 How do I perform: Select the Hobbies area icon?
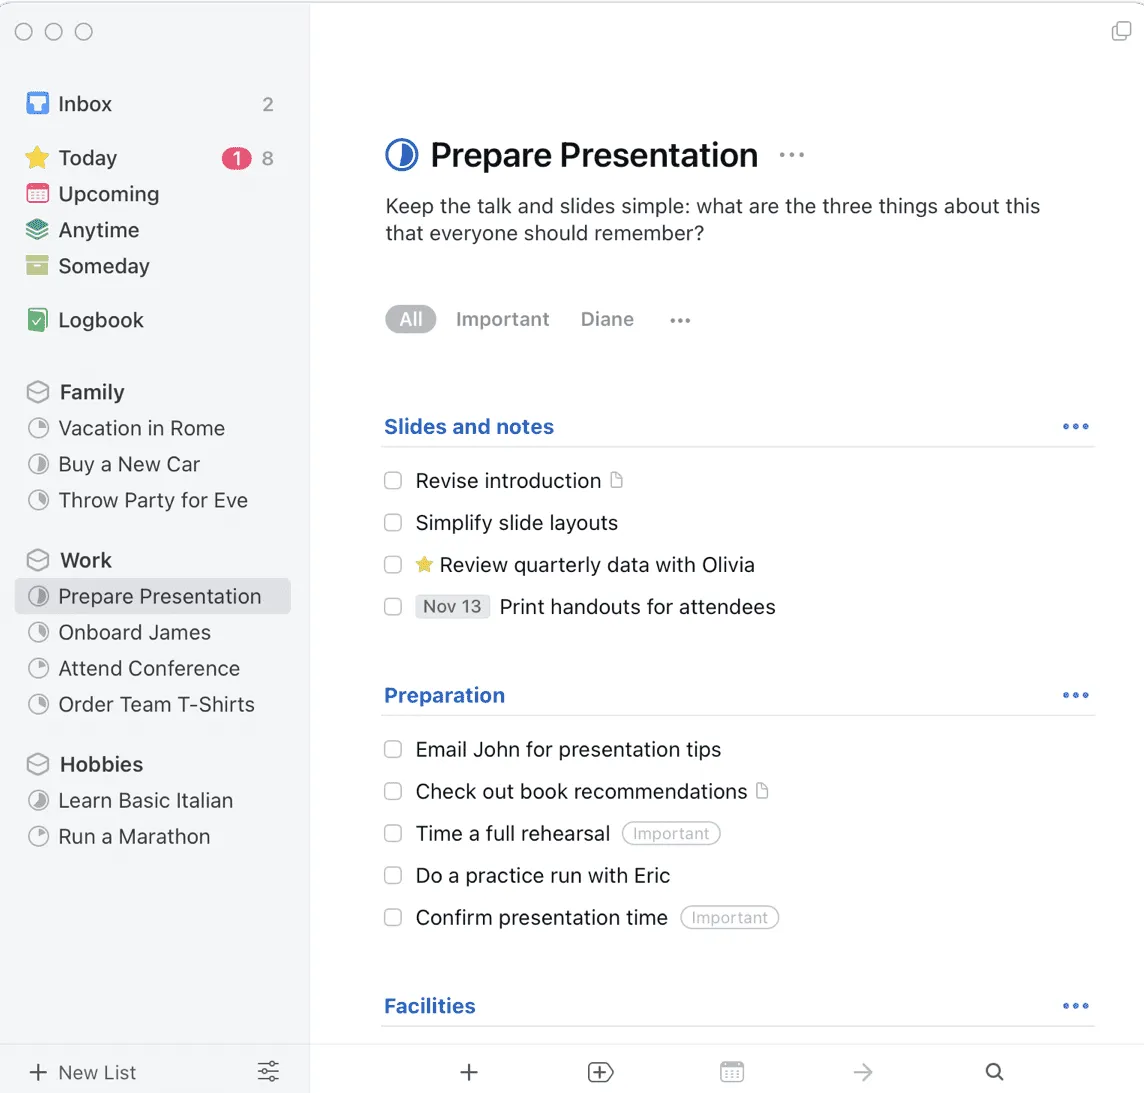pyautogui.click(x=38, y=764)
